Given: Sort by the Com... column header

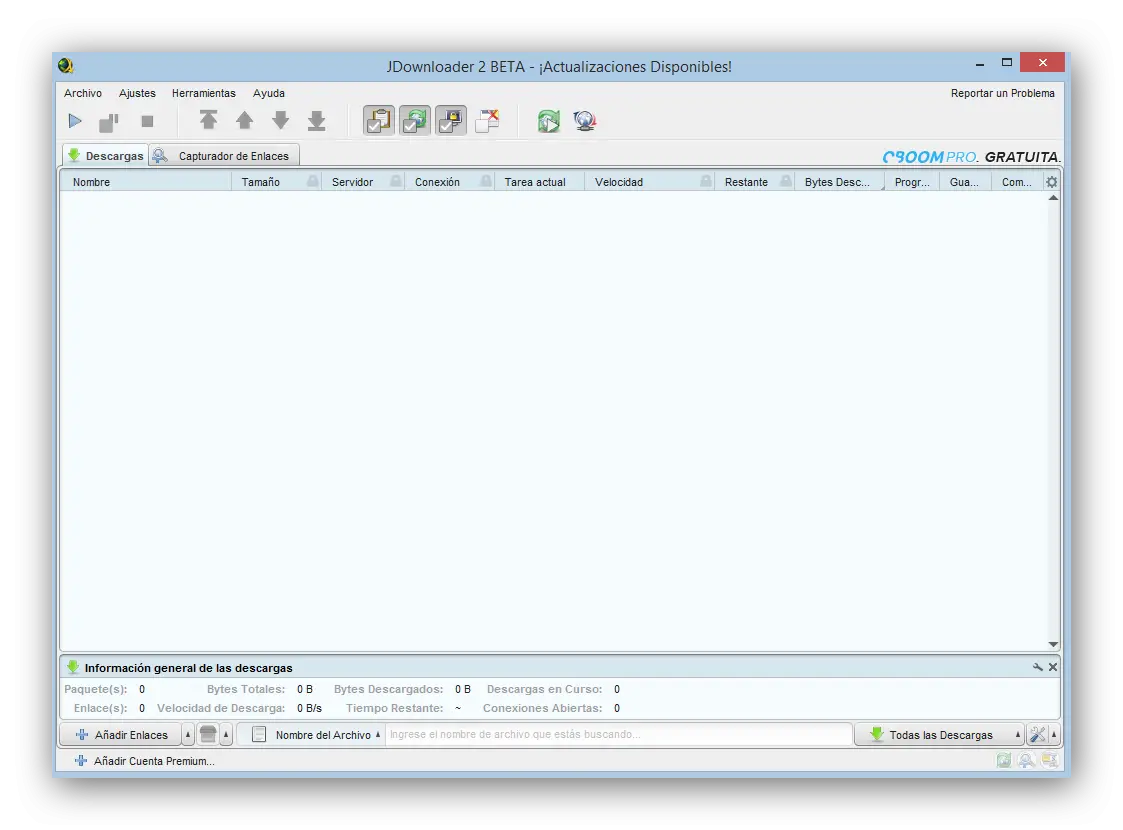Looking at the screenshot, I should 1017,182.
